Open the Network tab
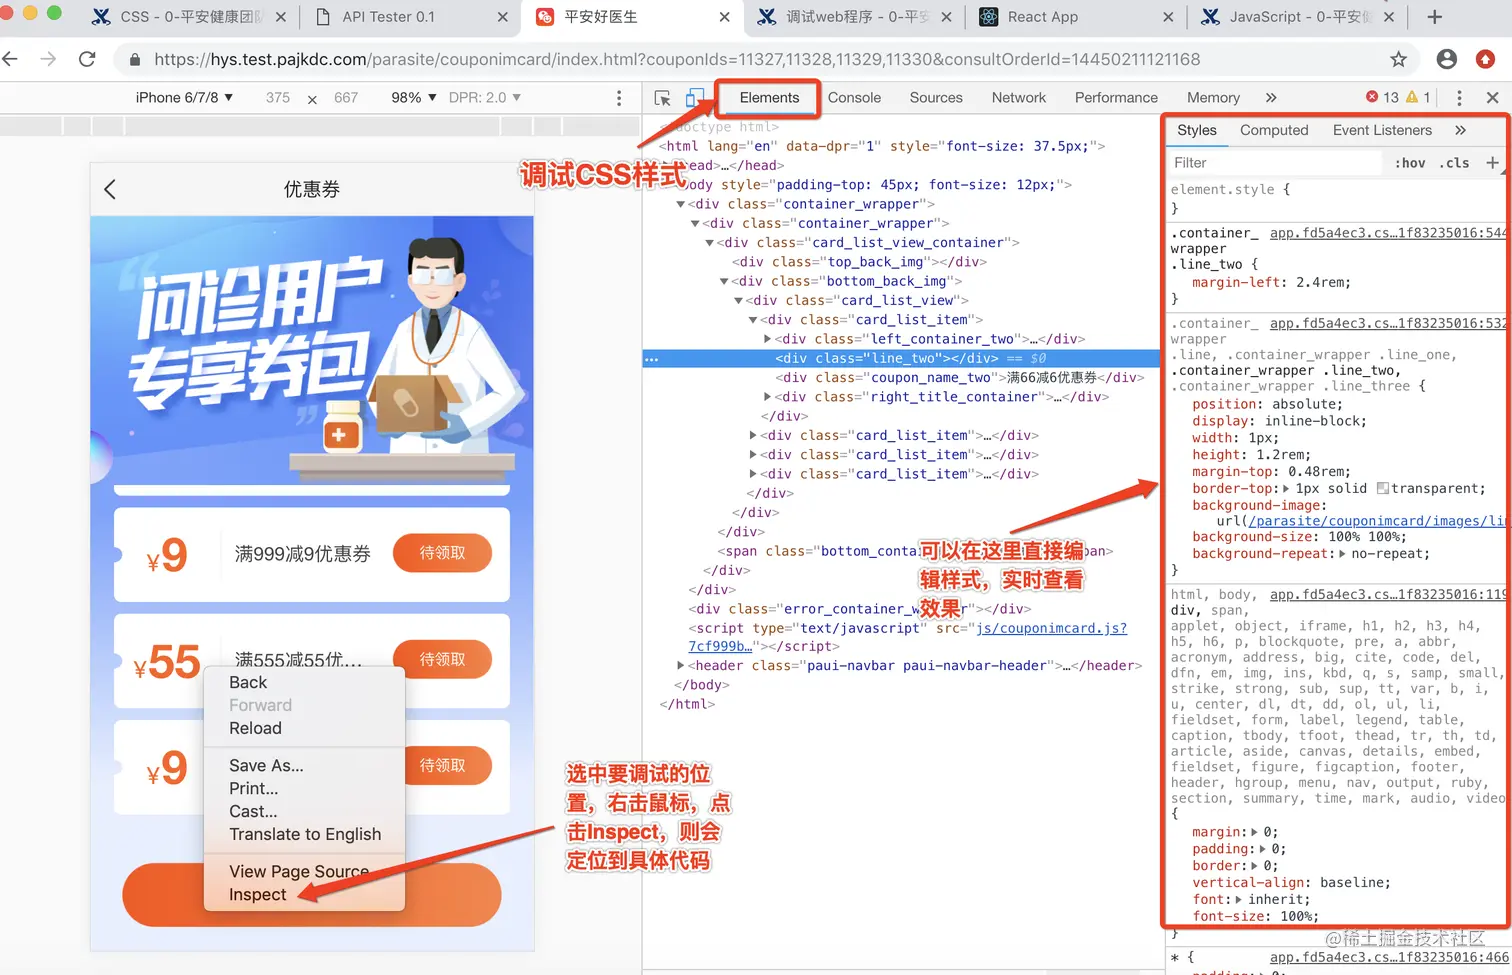1512x975 pixels. [x=1019, y=98]
